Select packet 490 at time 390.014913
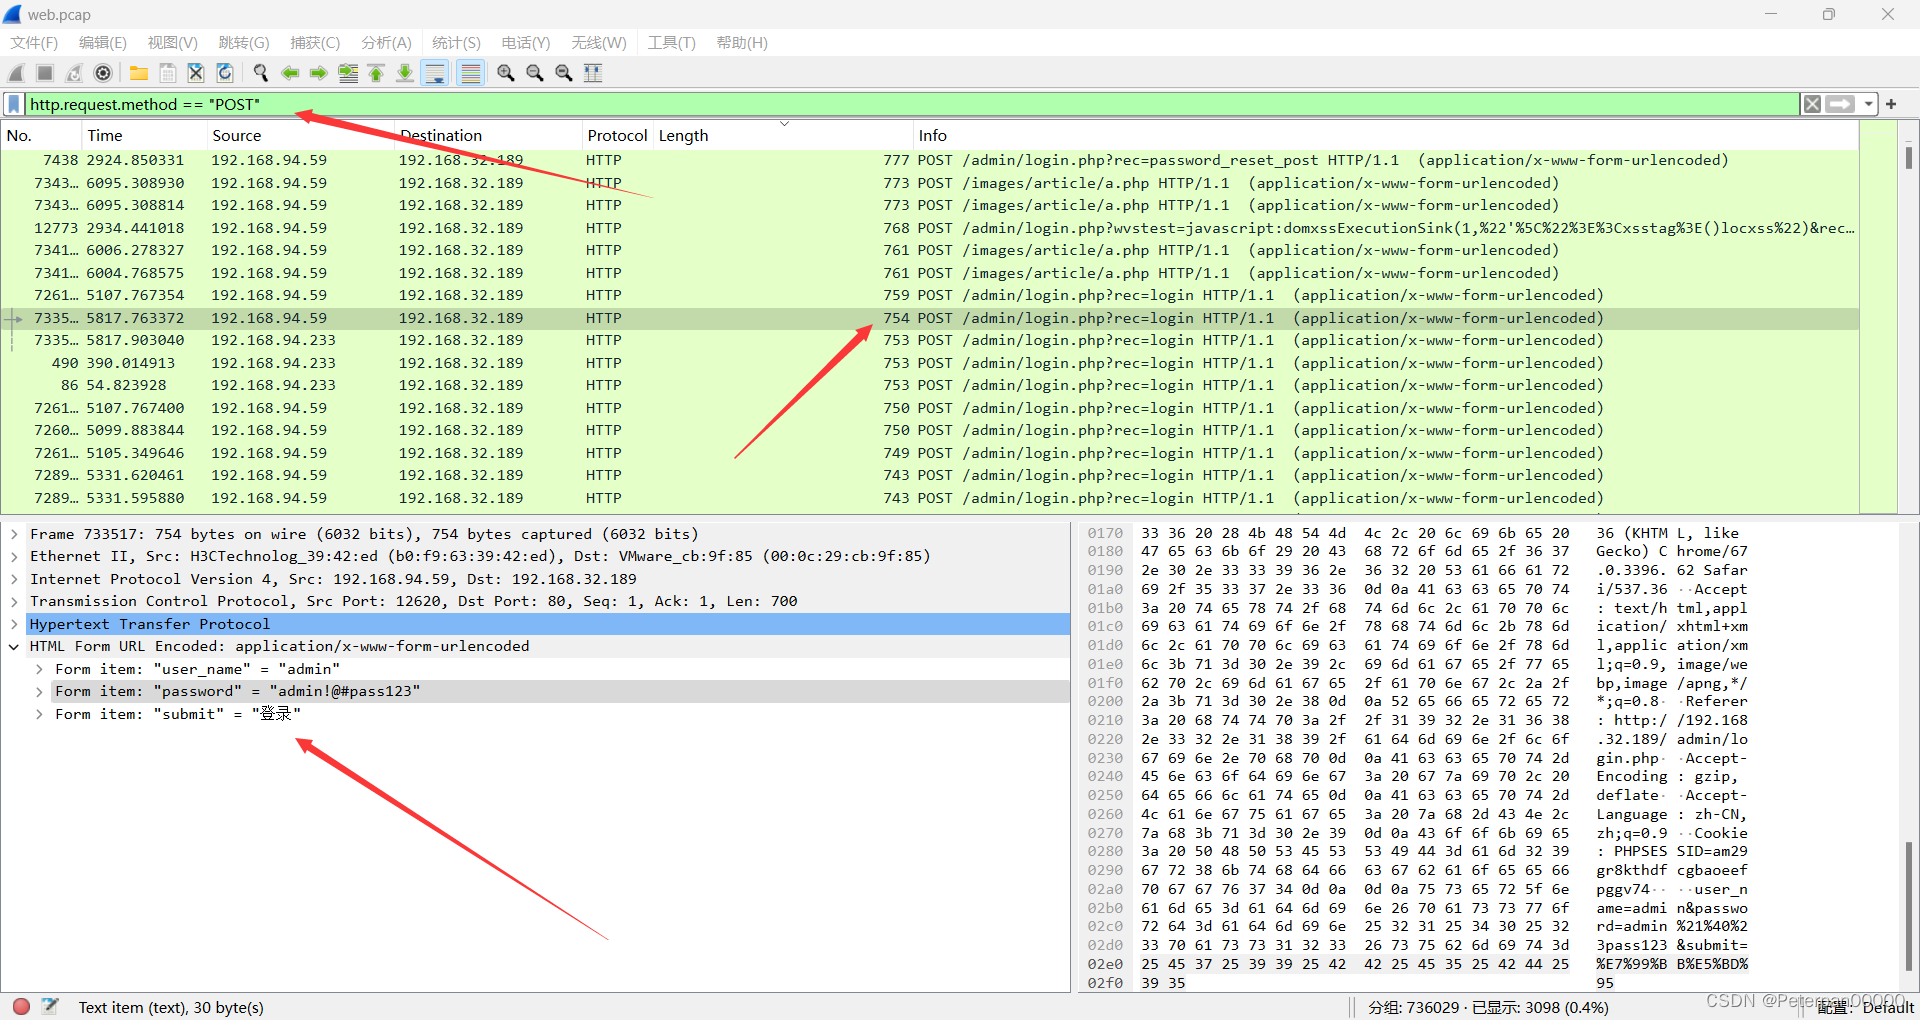1920x1020 pixels. tap(930, 363)
